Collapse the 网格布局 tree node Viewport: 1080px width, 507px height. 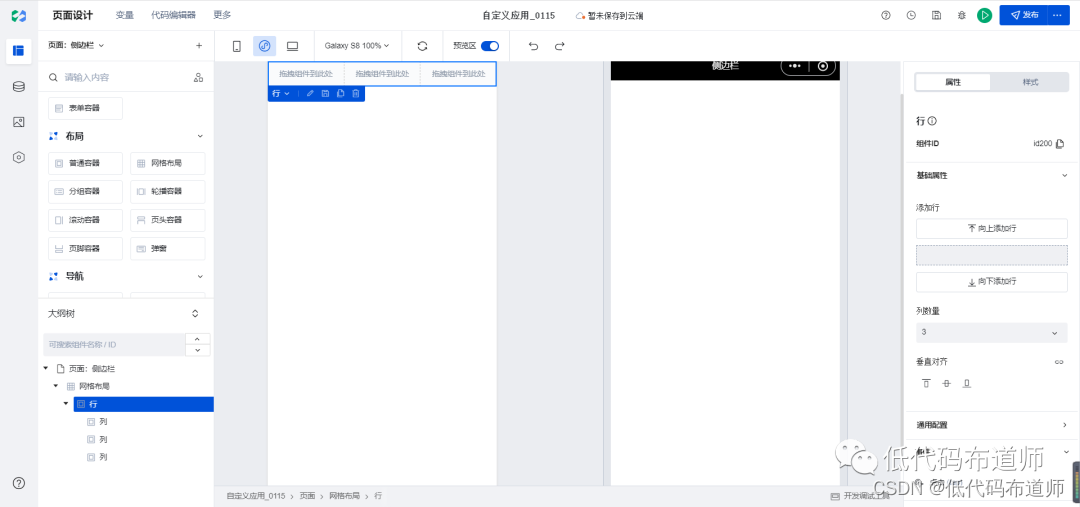(x=56, y=386)
